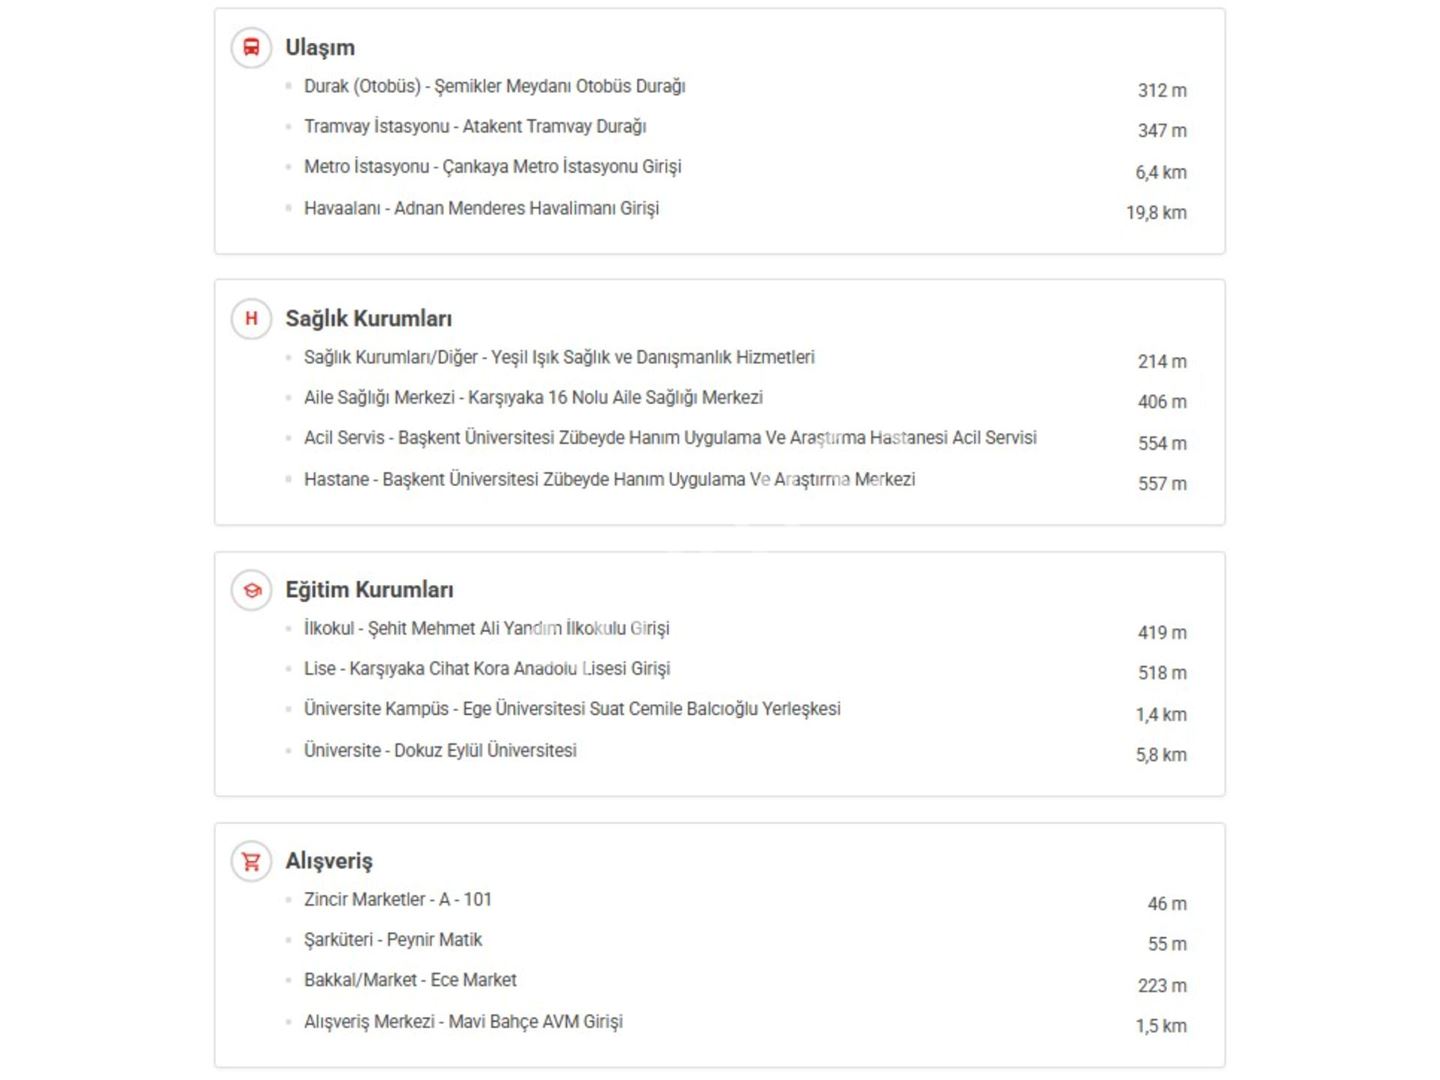Click Yeşil Işık Sağlık ve Danışmanlık Hizmetleri

[559, 358]
